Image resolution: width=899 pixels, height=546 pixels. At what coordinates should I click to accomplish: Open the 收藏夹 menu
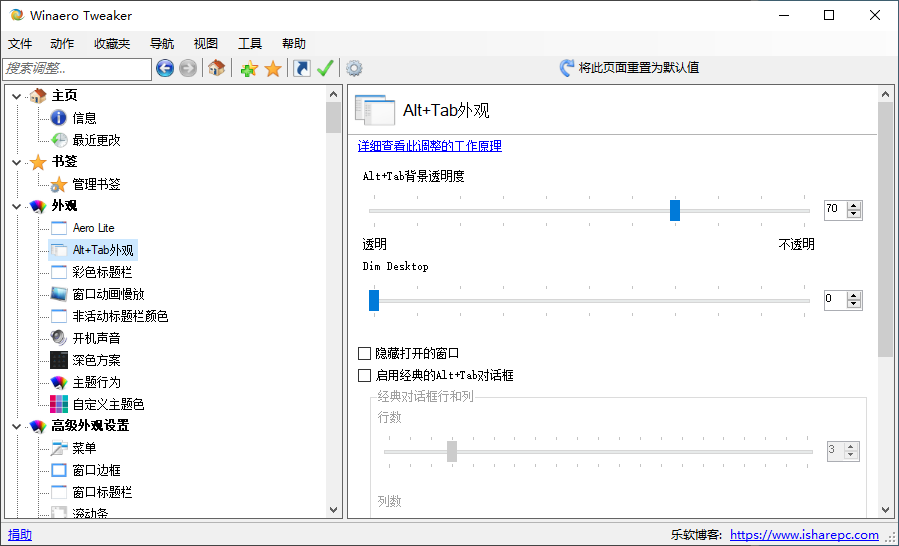click(x=112, y=44)
